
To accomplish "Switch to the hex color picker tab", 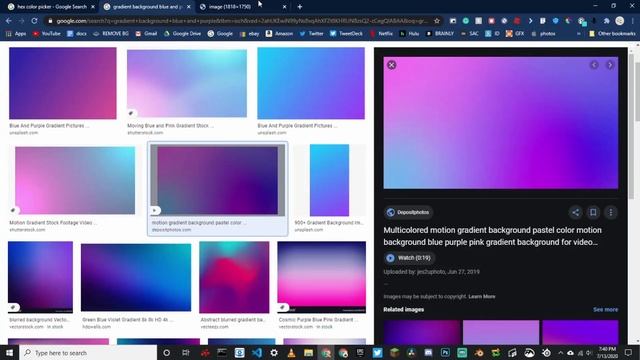I will point(51,7).
